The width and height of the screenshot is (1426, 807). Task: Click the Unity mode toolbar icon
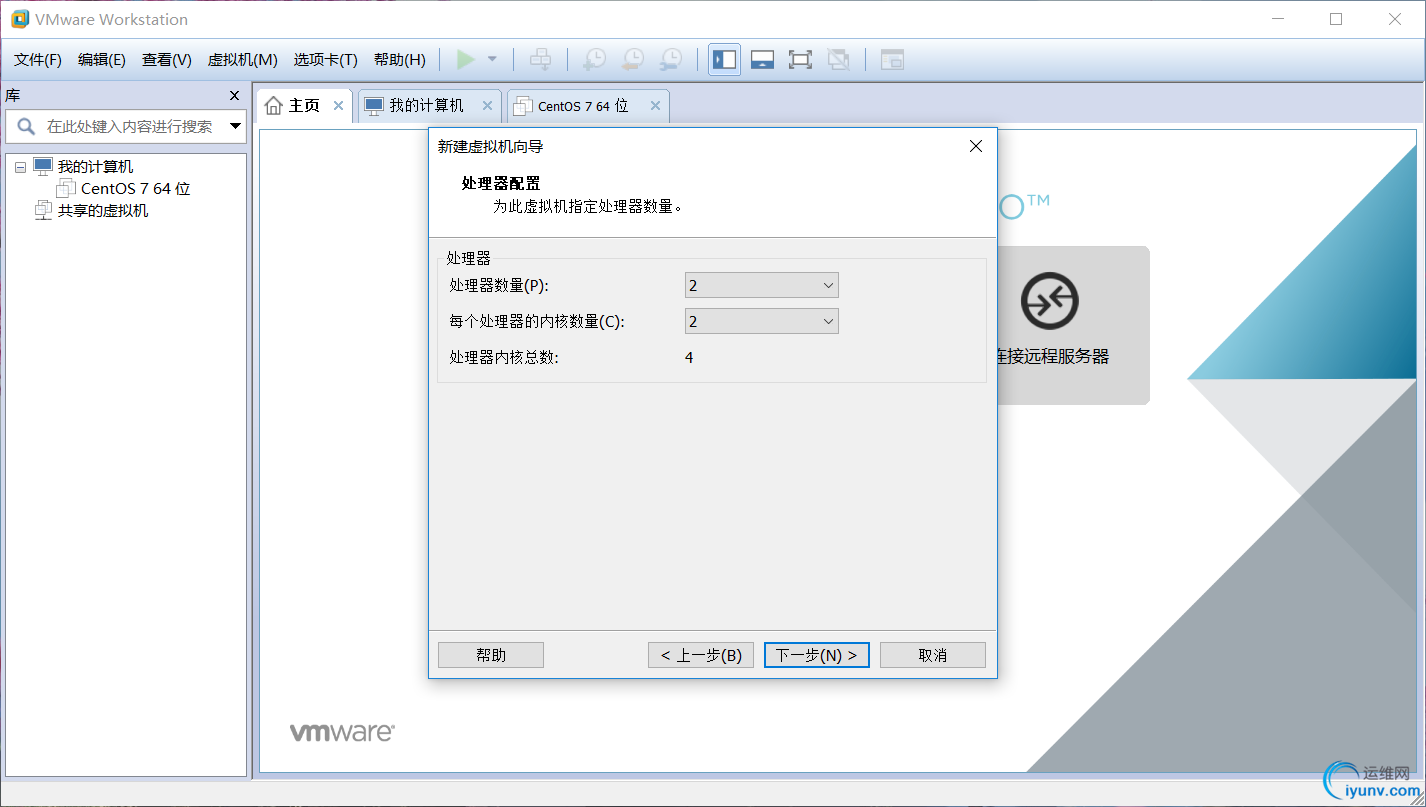click(x=838, y=60)
